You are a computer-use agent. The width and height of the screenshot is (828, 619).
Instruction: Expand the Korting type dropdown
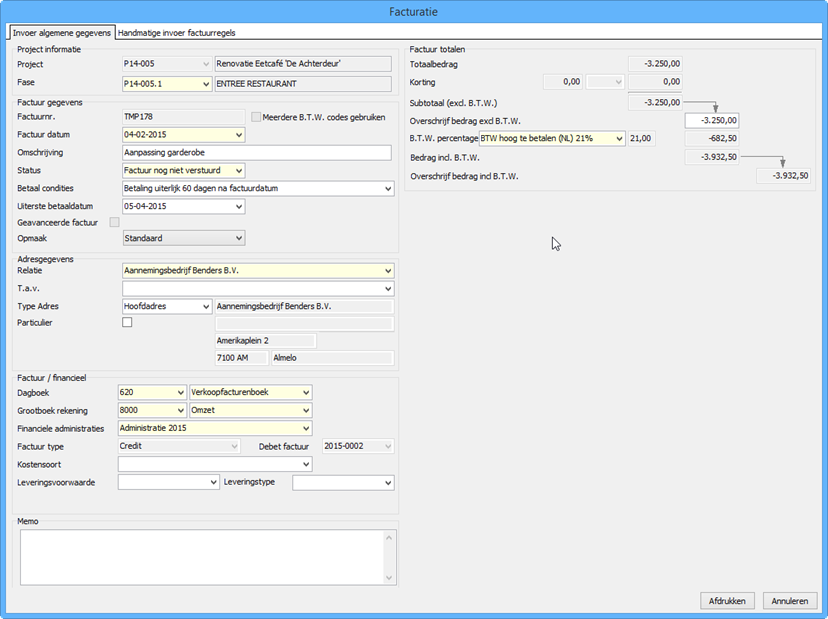point(618,82)
